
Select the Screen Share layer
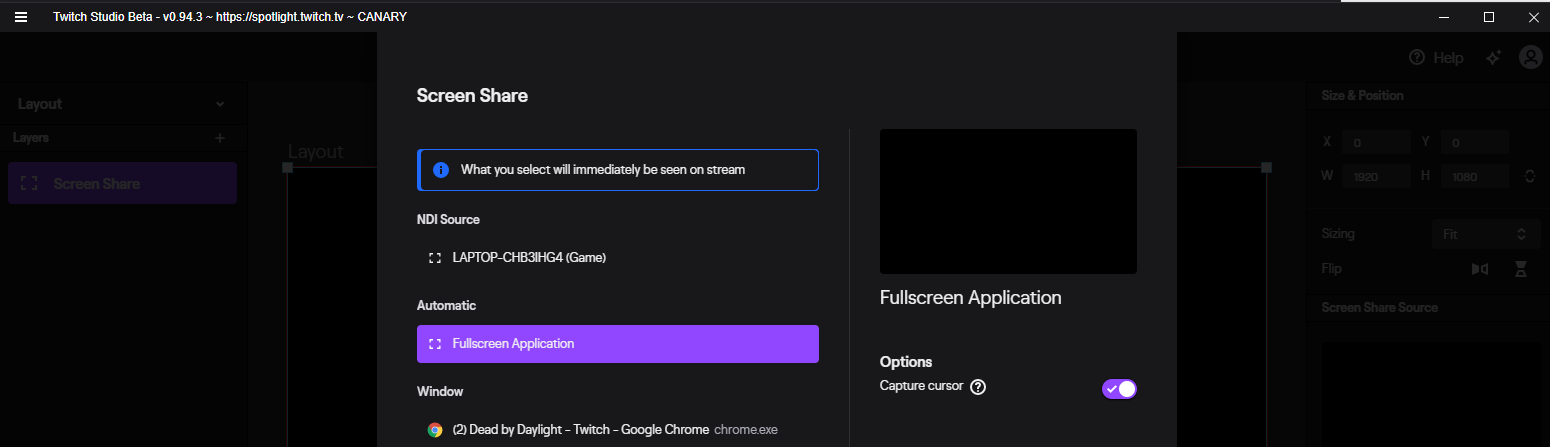[x=122, y=183]
